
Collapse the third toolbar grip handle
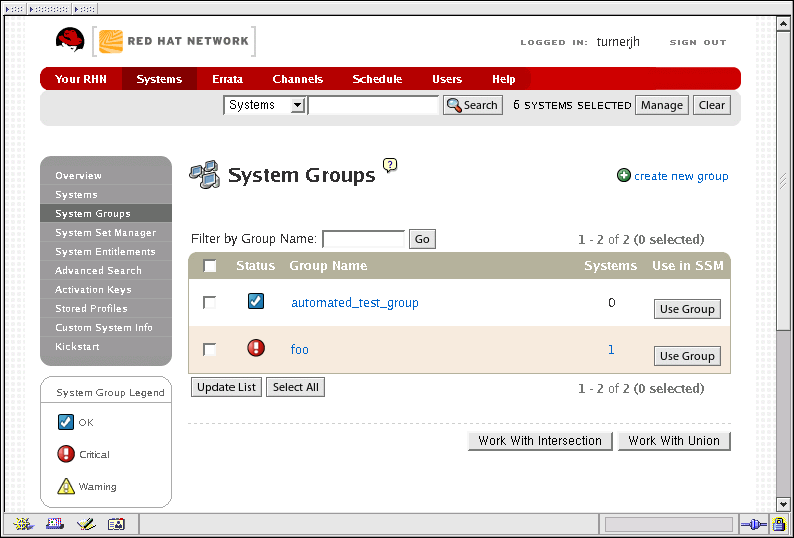tap(85, 9)
